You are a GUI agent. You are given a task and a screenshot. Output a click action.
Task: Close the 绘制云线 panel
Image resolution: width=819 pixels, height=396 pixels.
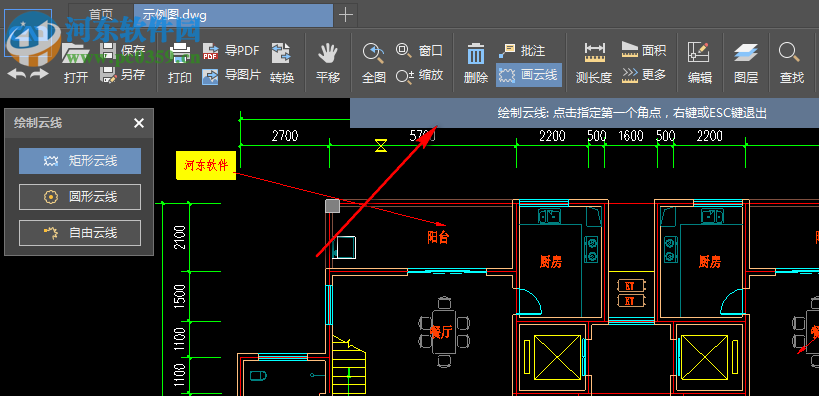click(x=138, y=123)
